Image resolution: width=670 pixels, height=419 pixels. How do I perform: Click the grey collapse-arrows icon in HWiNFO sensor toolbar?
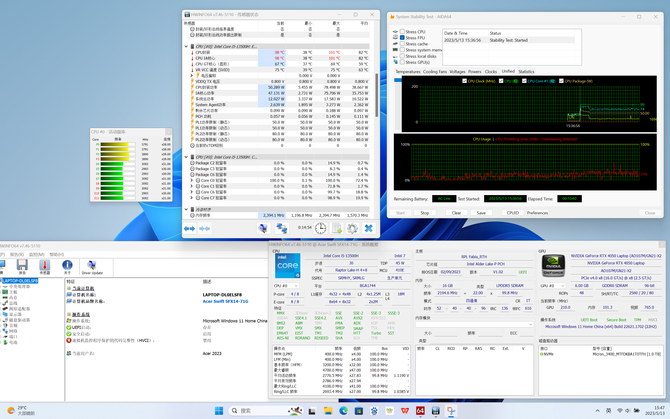(x=205, y=229)
